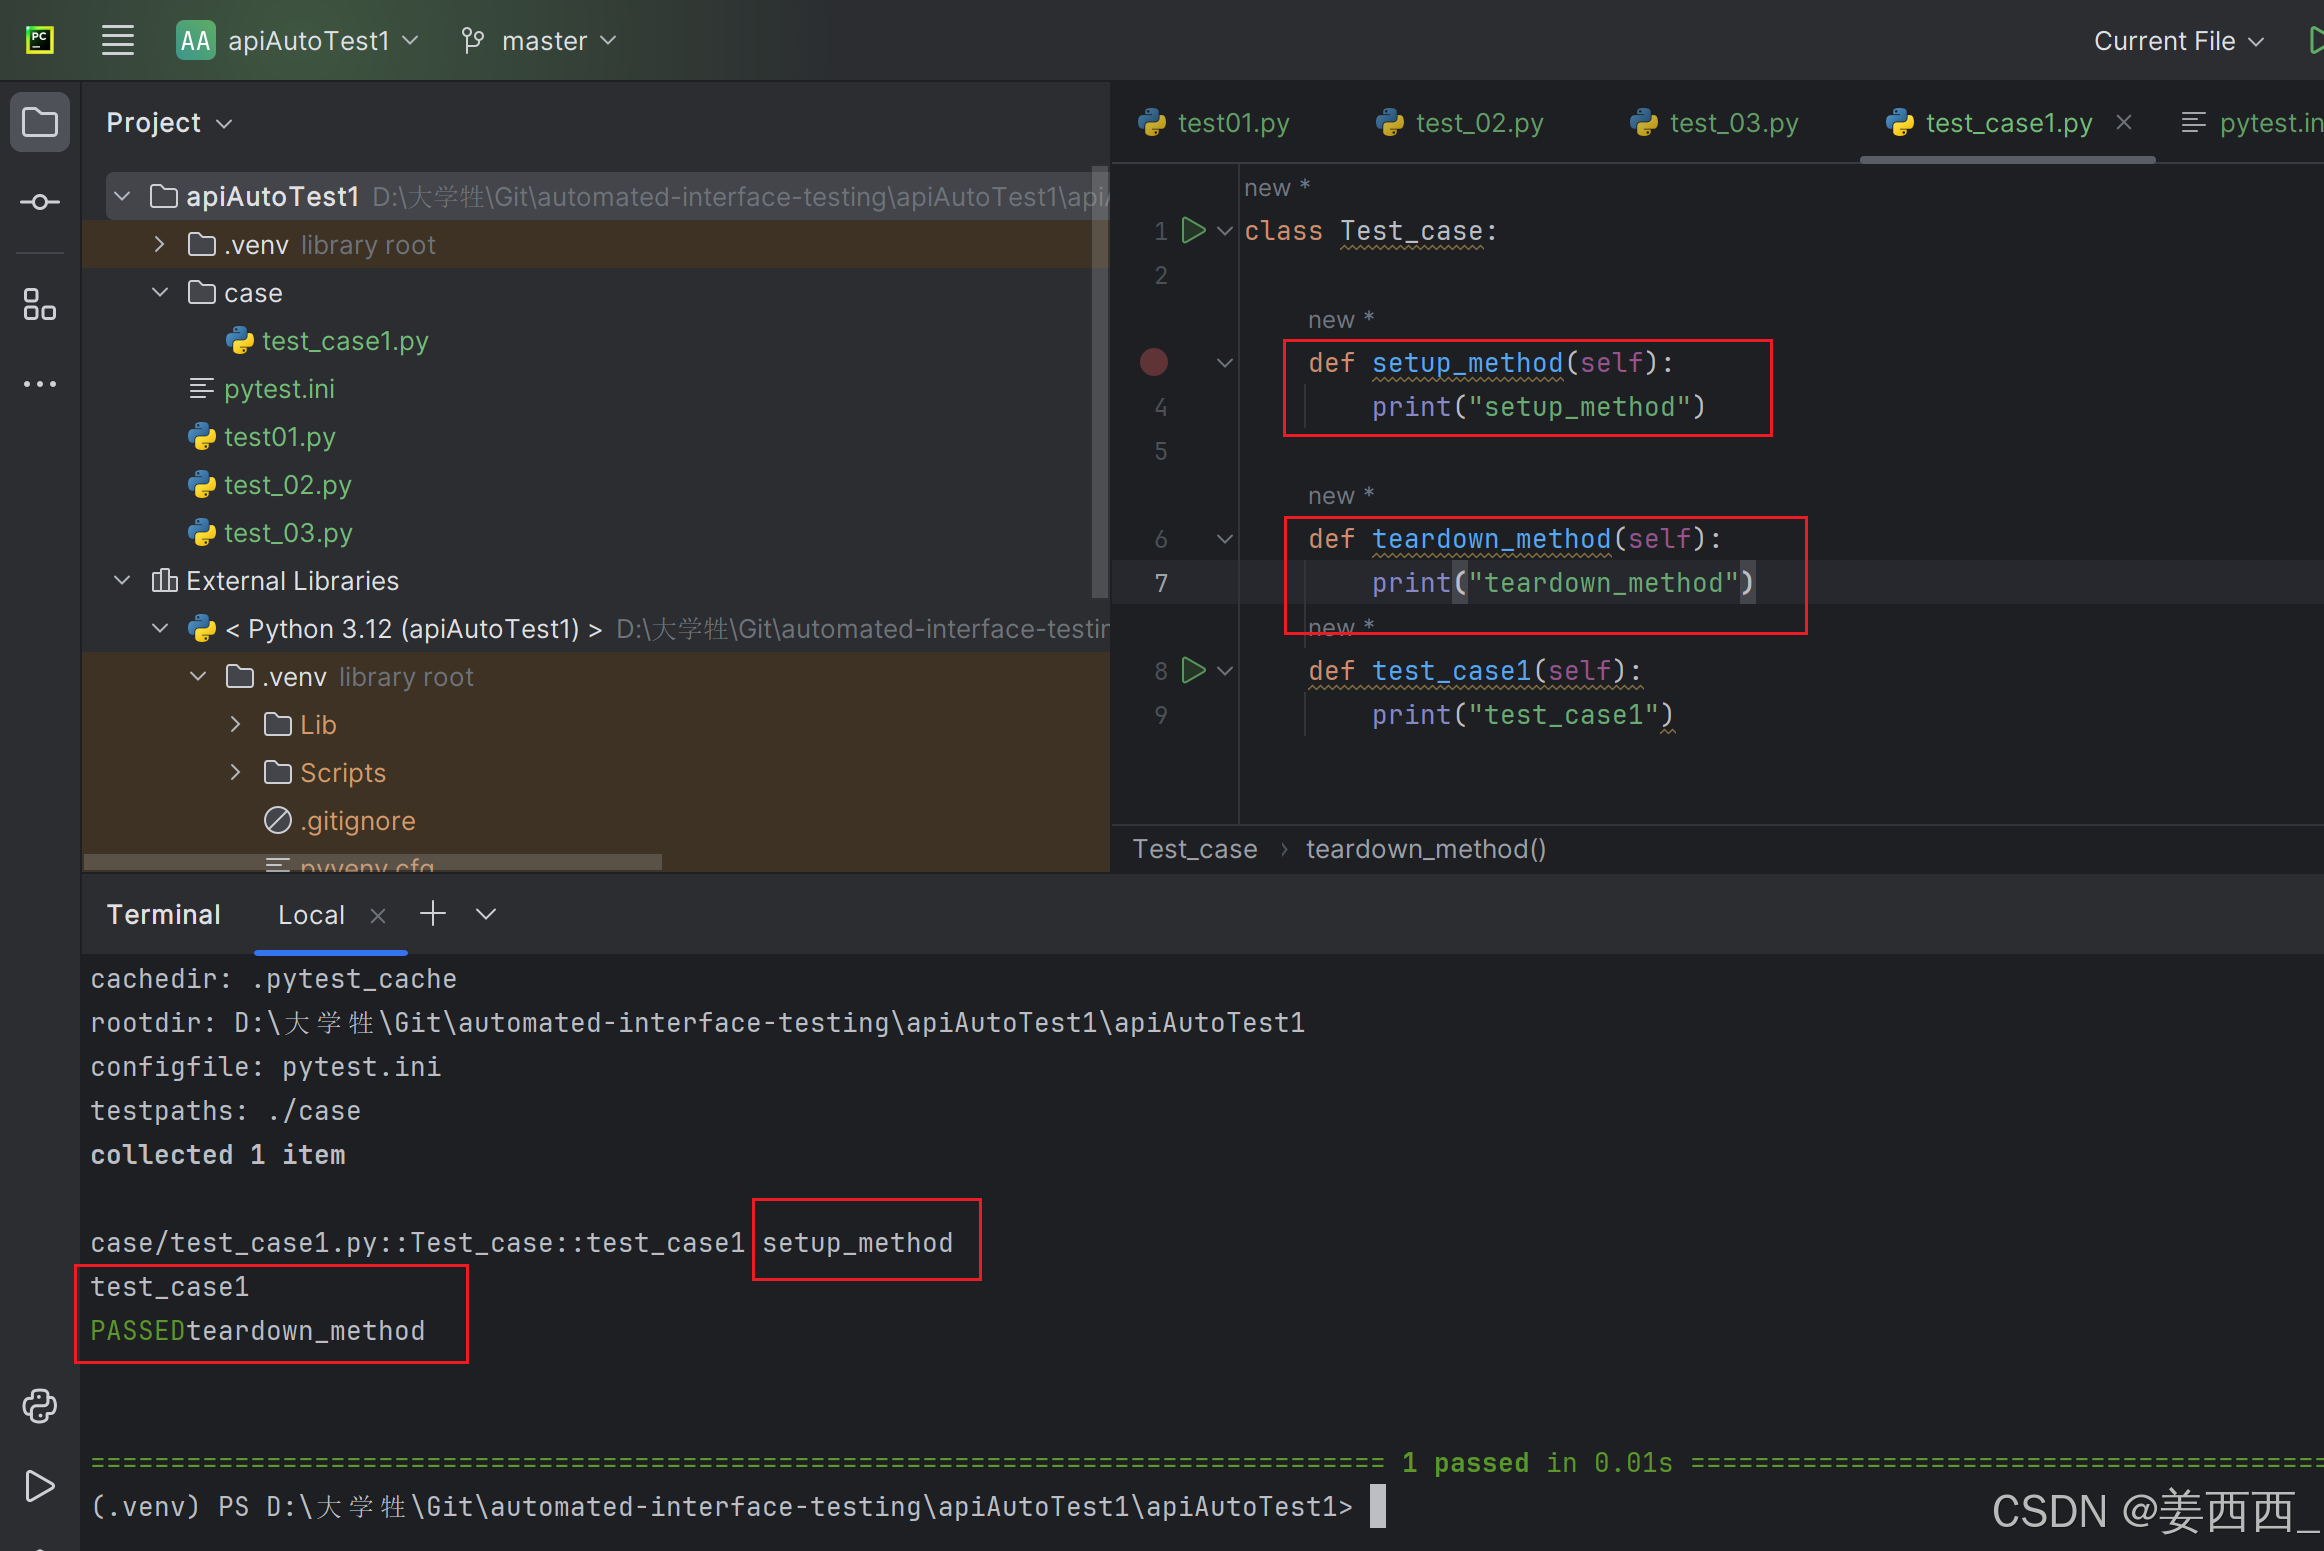Switch to the test01.py editor tab
The width and height of the screenshot is (2324, 1551).
point(1213,123)
